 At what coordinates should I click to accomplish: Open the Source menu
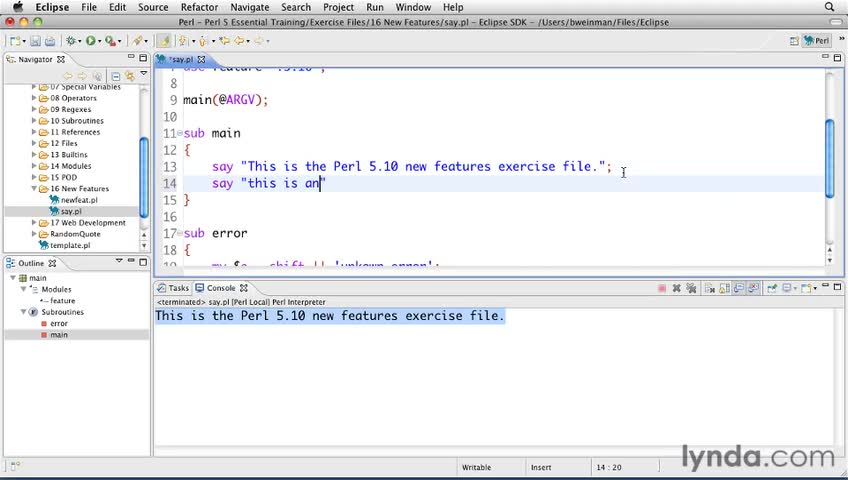tap(153, 7)
